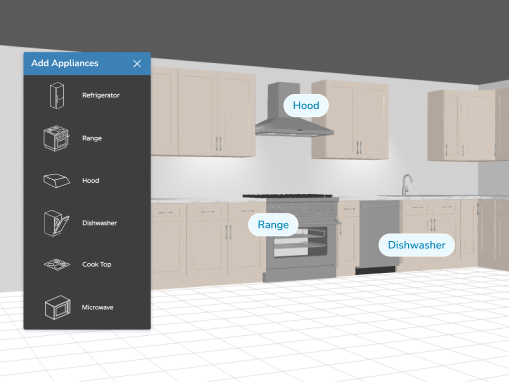
Task: Click the Hood label bubble
Action: [x=306, y=105]
